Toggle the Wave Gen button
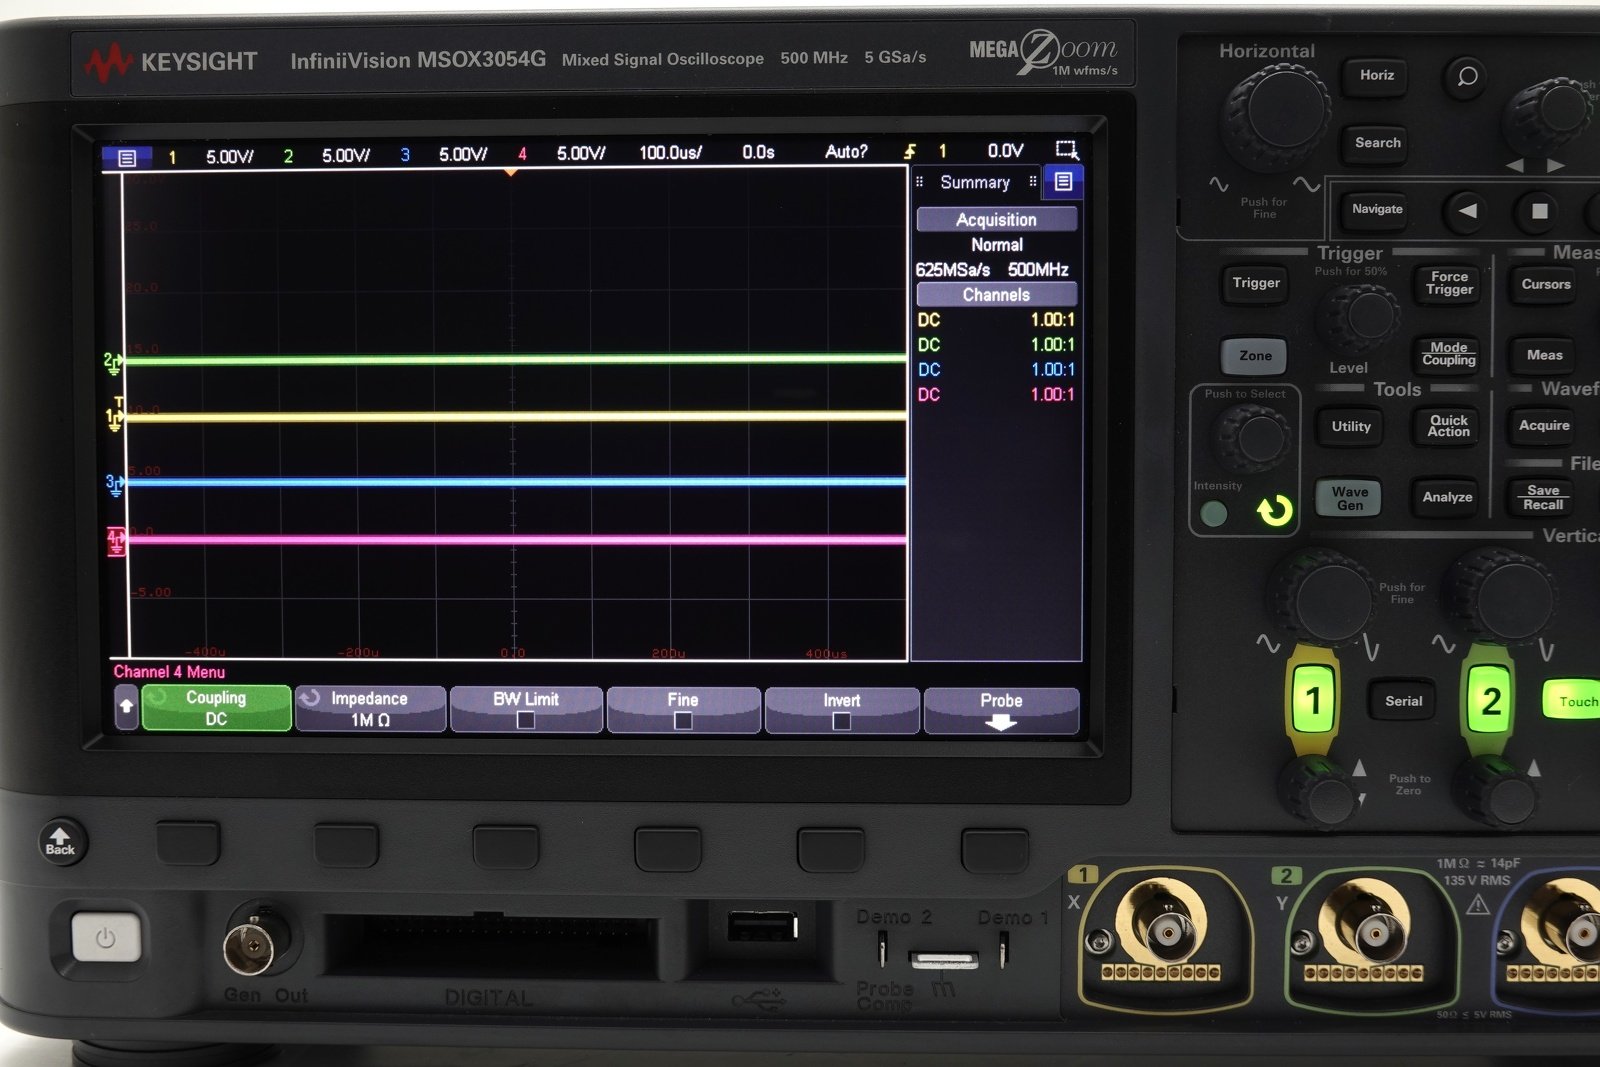1600x1067 pixels. click(1349, 497)
